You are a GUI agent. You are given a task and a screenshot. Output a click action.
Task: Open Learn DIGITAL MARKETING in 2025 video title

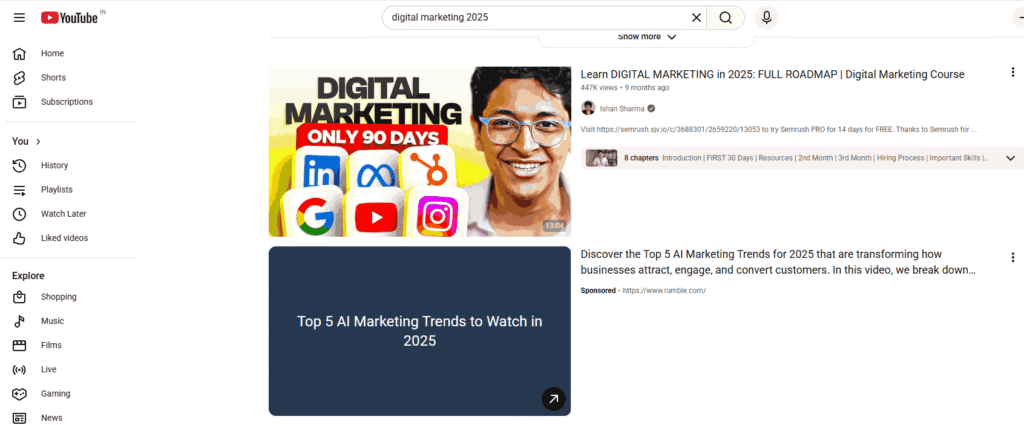(772, 74)
